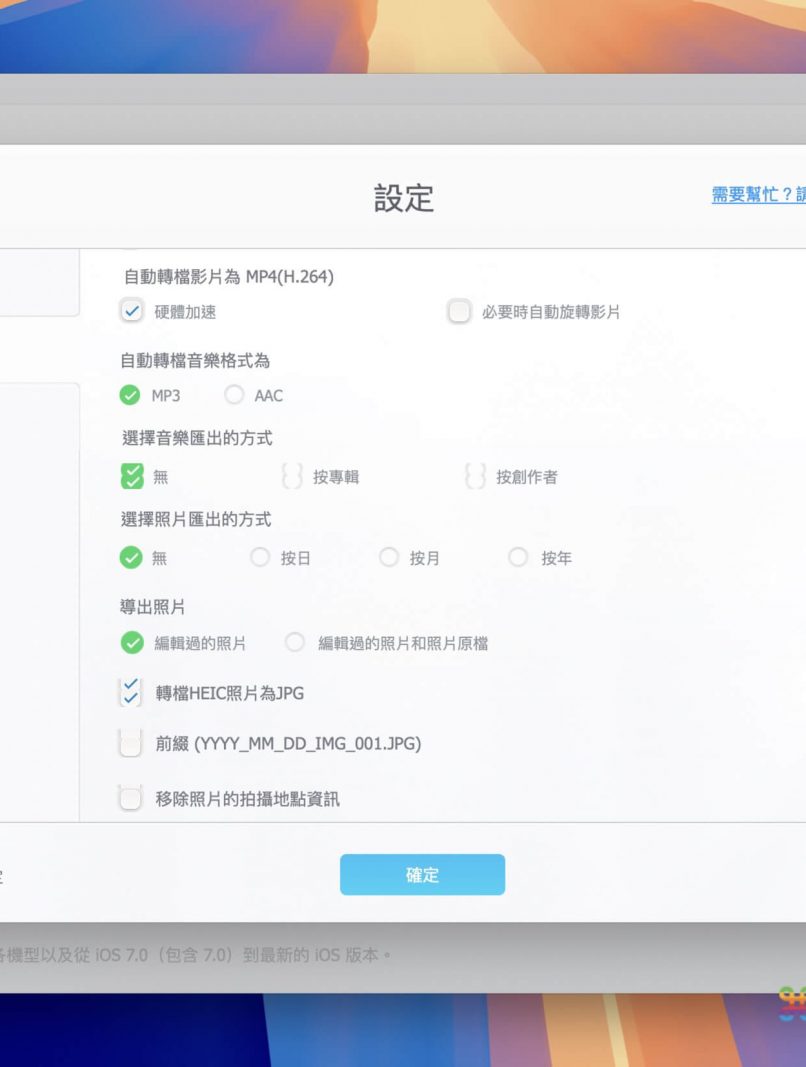Select 無 under music export method
This screenshot has height=1067, width=806.
[x=131, y=477]
